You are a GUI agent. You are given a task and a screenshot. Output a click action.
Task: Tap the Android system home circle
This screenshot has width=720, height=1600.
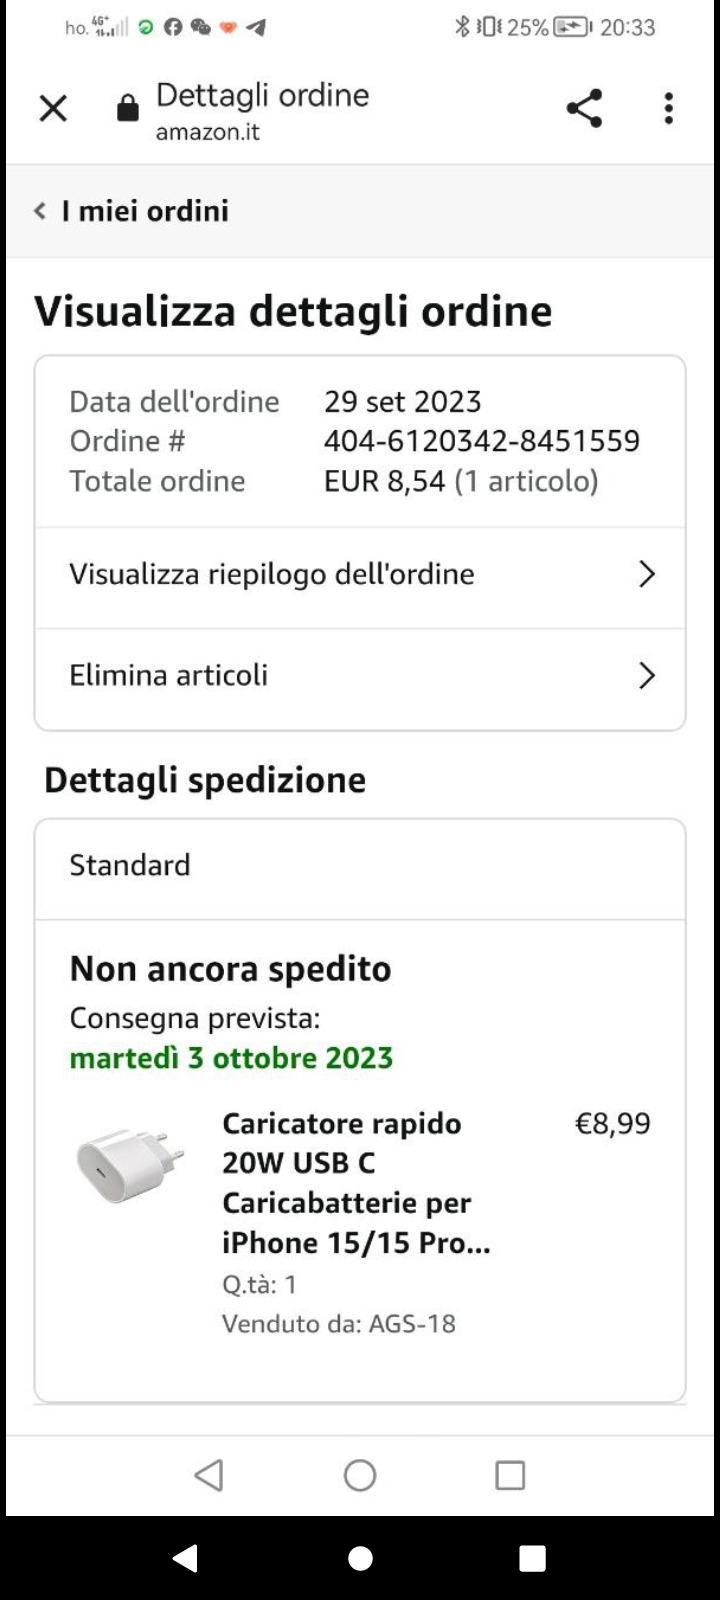pos(360,1558)
